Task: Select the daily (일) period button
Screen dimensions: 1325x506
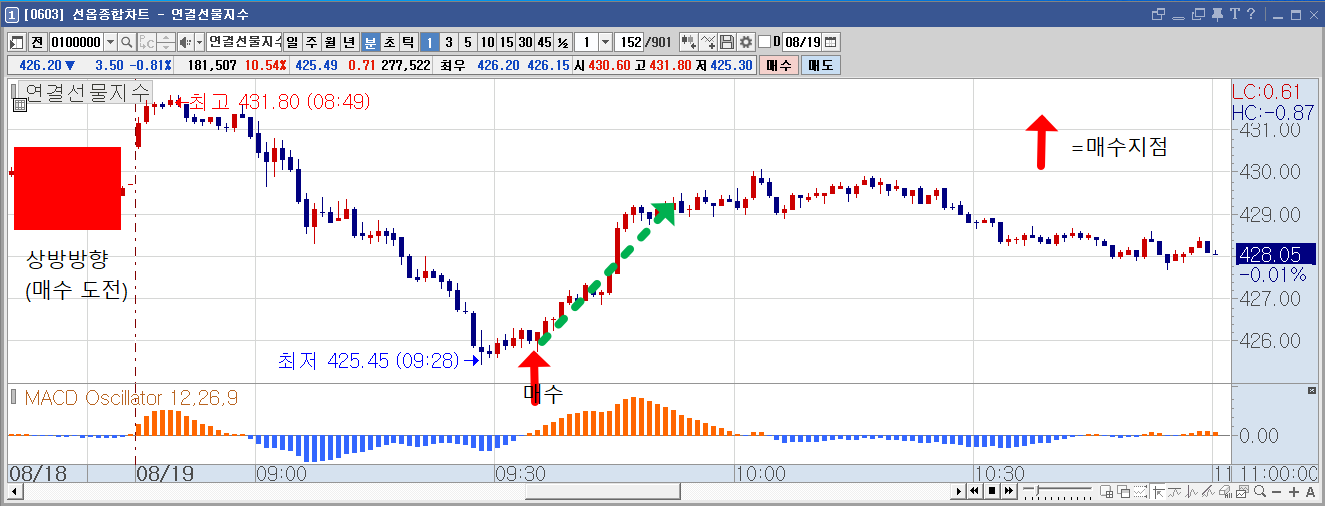Action: pyautogui.click(x=292, y=42)
